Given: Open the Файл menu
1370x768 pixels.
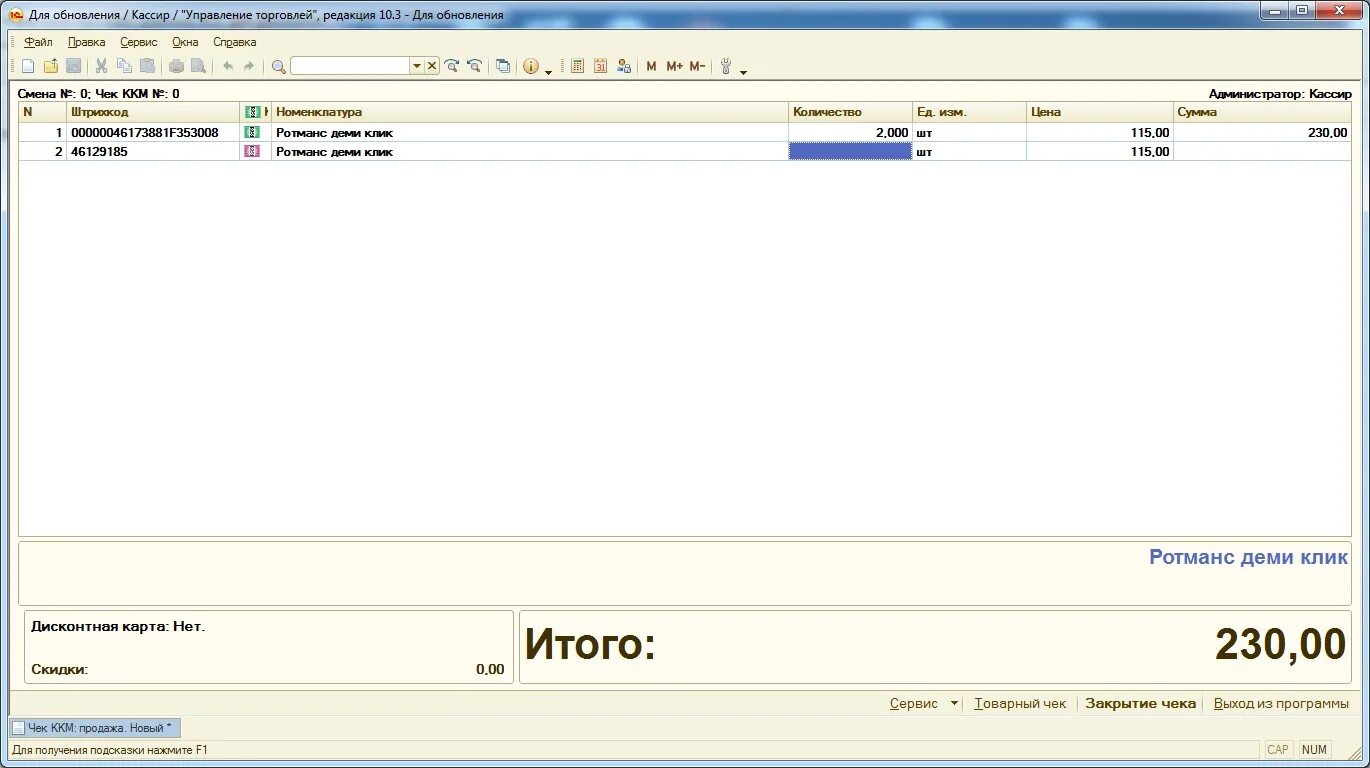Looking at the screenshot, I should coord(39,42).
